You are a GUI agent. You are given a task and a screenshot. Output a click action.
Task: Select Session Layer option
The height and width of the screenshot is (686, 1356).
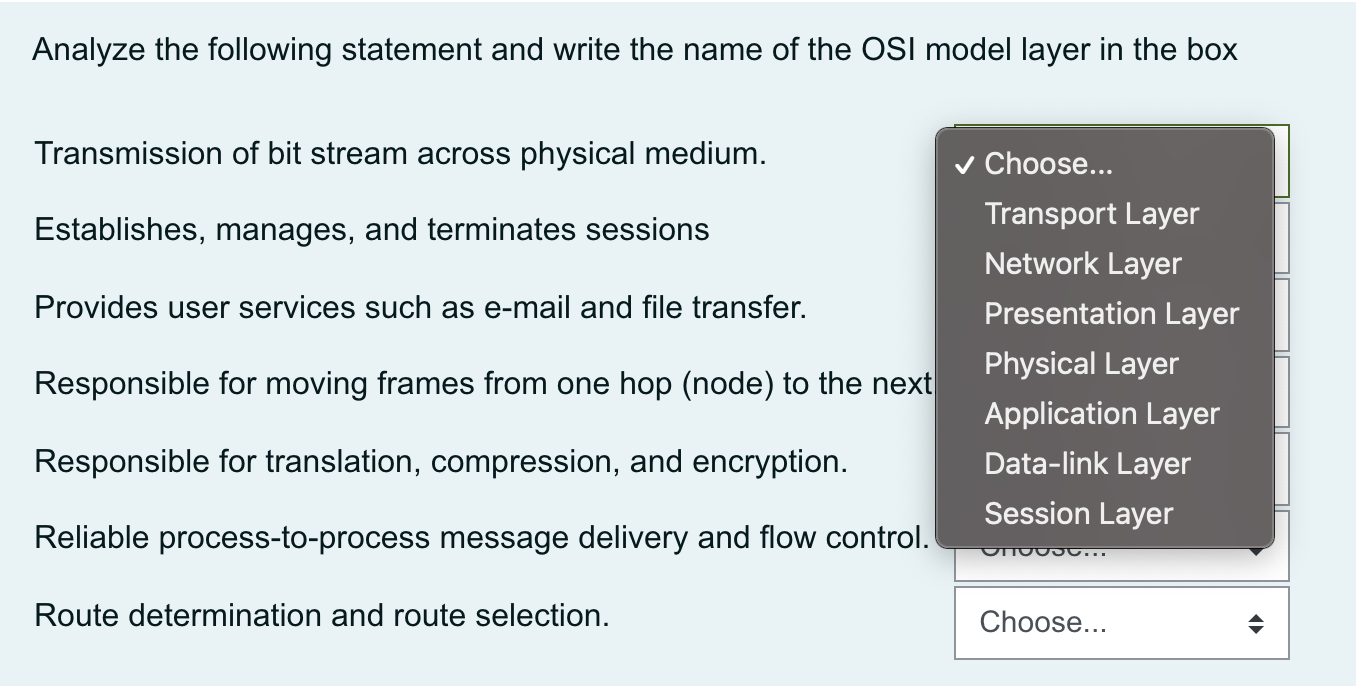[x=1078, y=513]
